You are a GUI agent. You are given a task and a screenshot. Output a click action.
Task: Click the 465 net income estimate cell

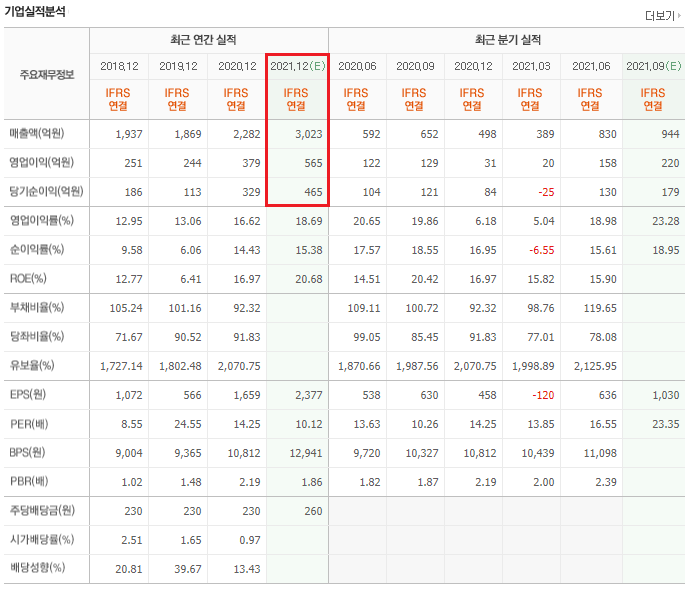coord(313,192)
